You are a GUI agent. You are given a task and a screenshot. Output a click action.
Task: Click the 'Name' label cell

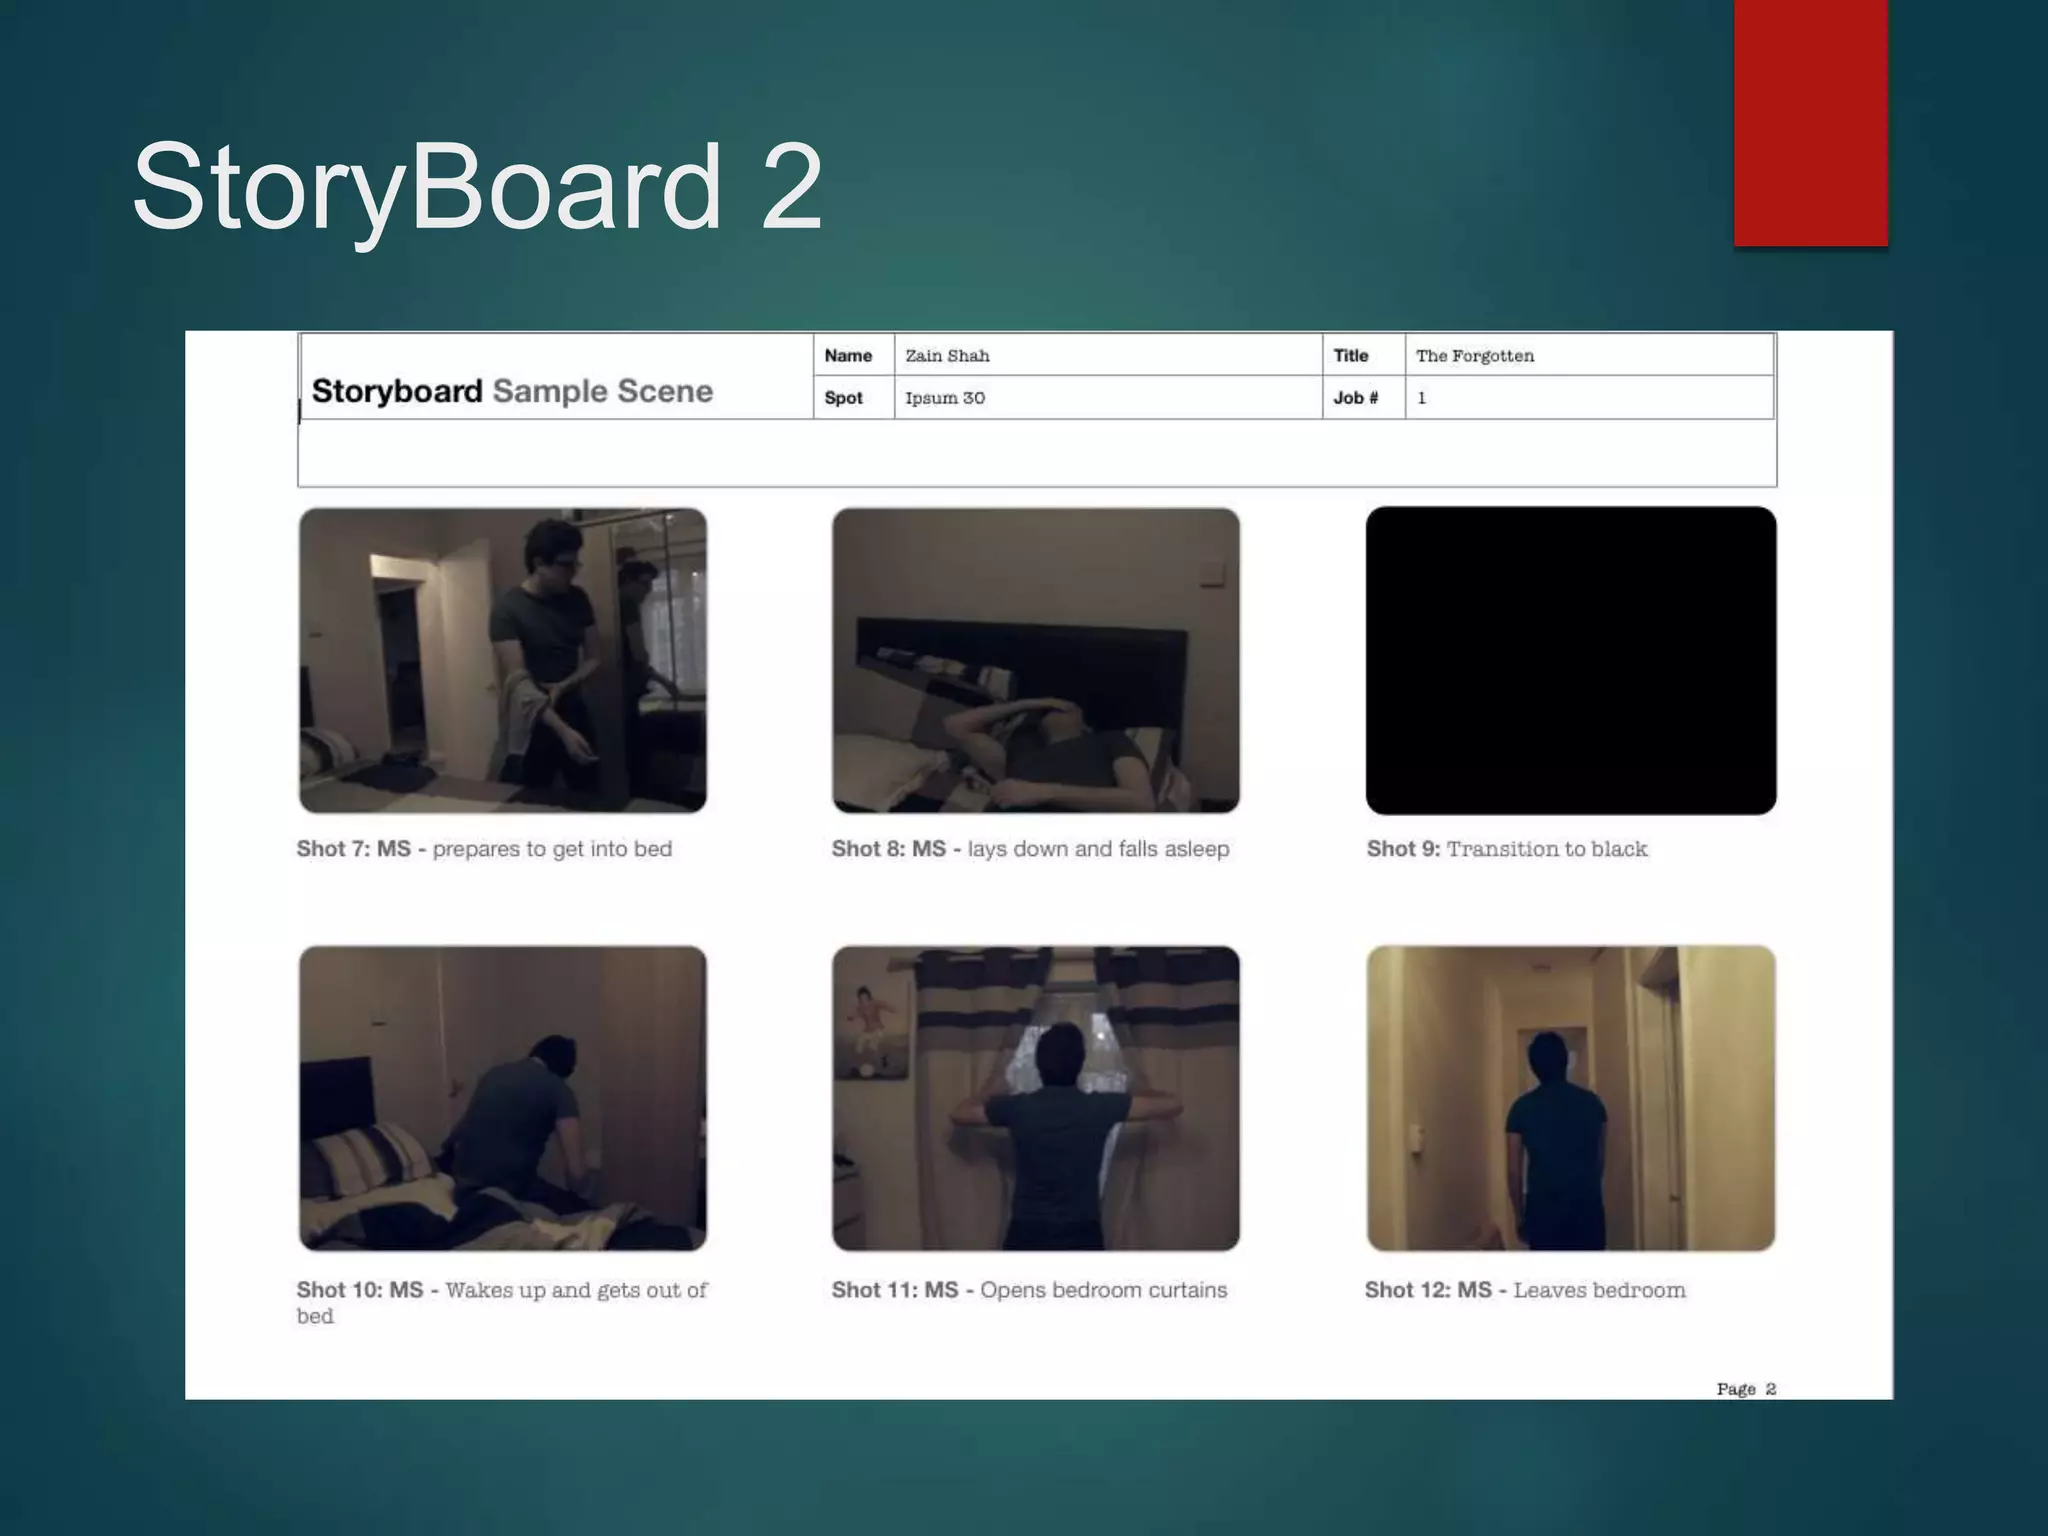854,355
